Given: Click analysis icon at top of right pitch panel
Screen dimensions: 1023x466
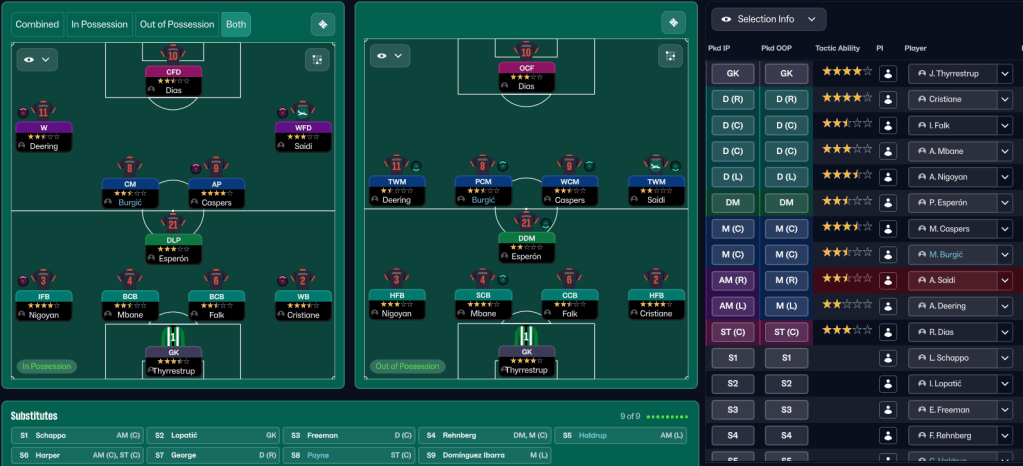Looking at the screenshot, I should click(674, 22).
